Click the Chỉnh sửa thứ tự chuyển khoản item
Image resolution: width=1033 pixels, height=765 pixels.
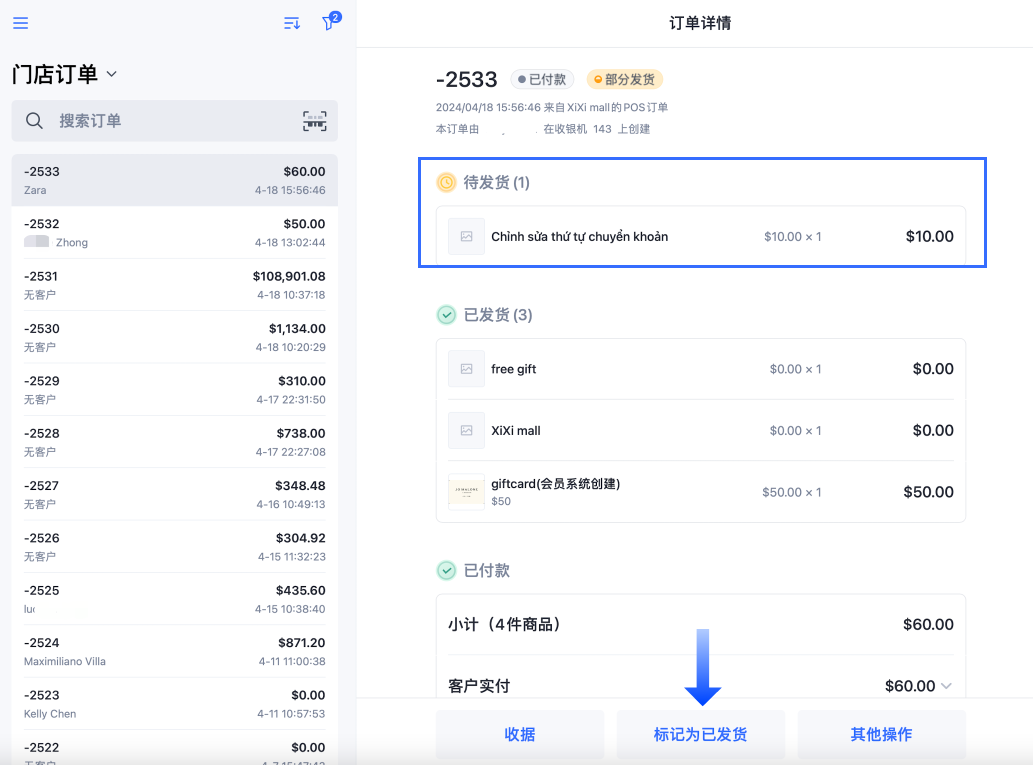pos(701,237)
